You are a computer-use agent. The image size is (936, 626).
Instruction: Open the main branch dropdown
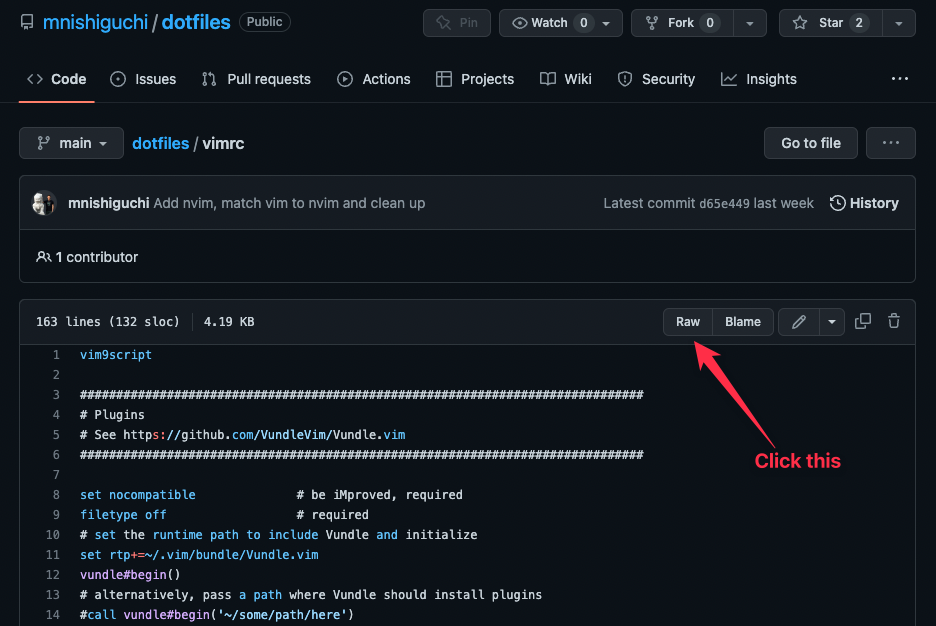point(70,142)
